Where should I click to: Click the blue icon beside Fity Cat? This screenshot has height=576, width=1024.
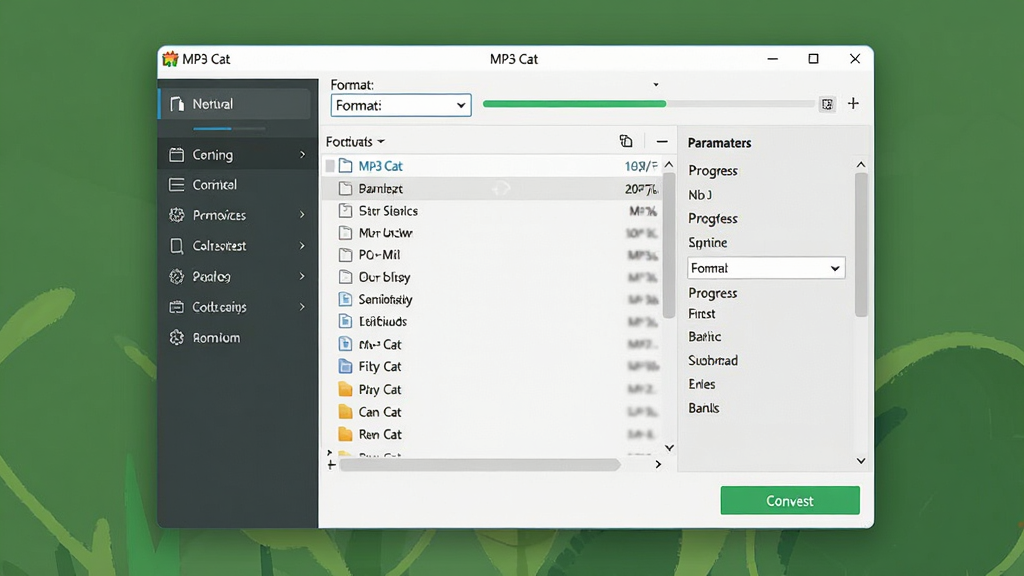click(x=345, y=366)
